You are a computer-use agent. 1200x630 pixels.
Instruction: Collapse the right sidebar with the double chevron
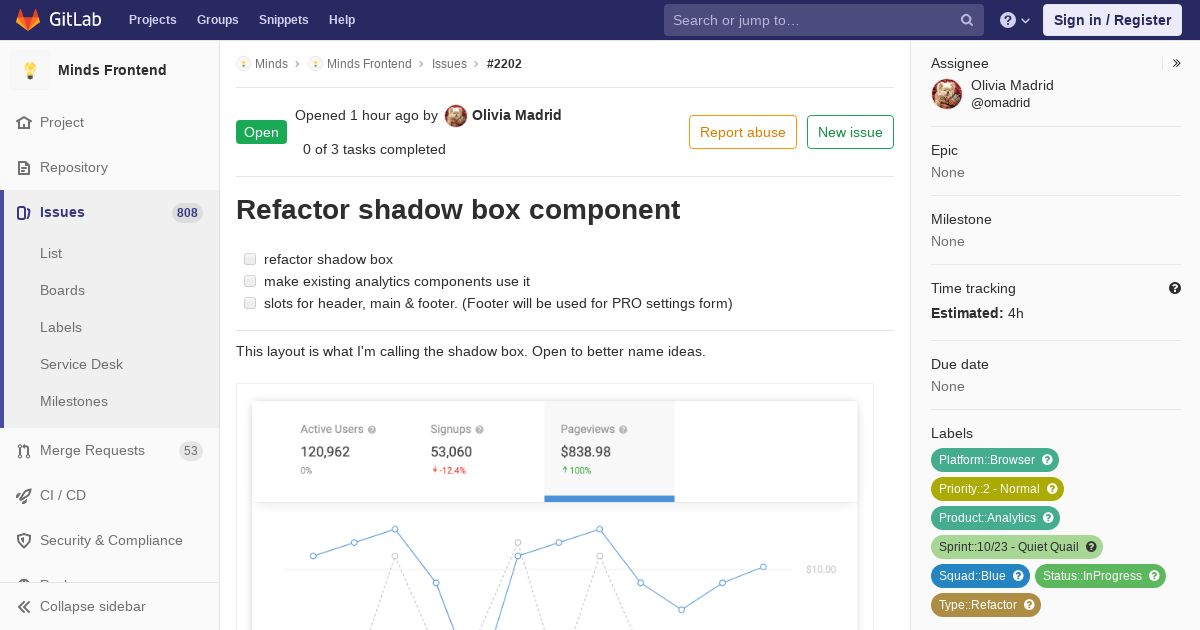tap(1177, 63)
